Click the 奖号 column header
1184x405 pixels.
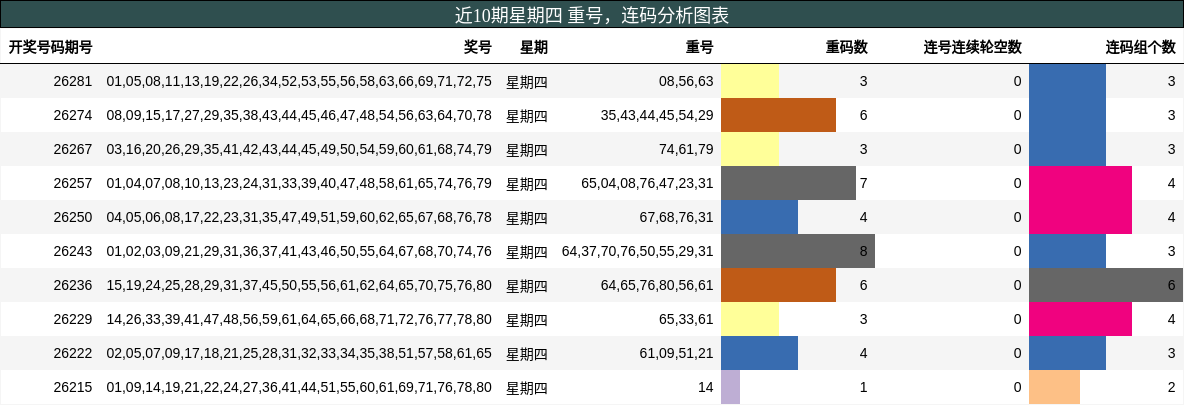[x=477, y=48]
